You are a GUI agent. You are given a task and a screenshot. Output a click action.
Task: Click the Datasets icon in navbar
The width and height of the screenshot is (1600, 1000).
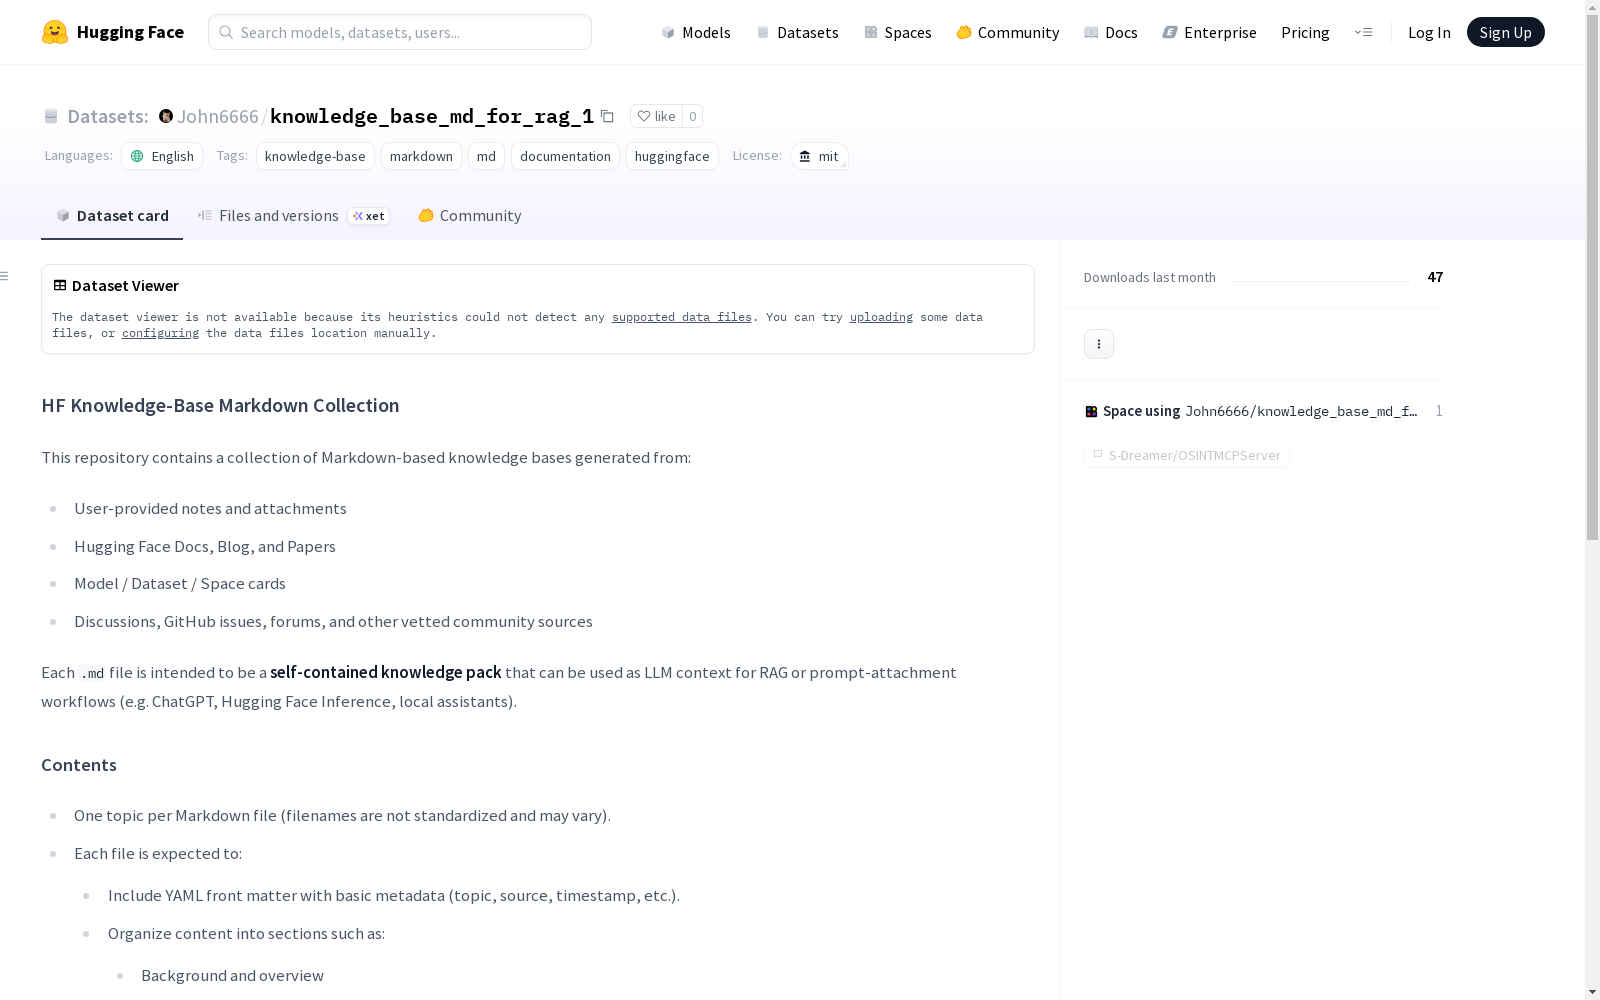coord(763,32)
